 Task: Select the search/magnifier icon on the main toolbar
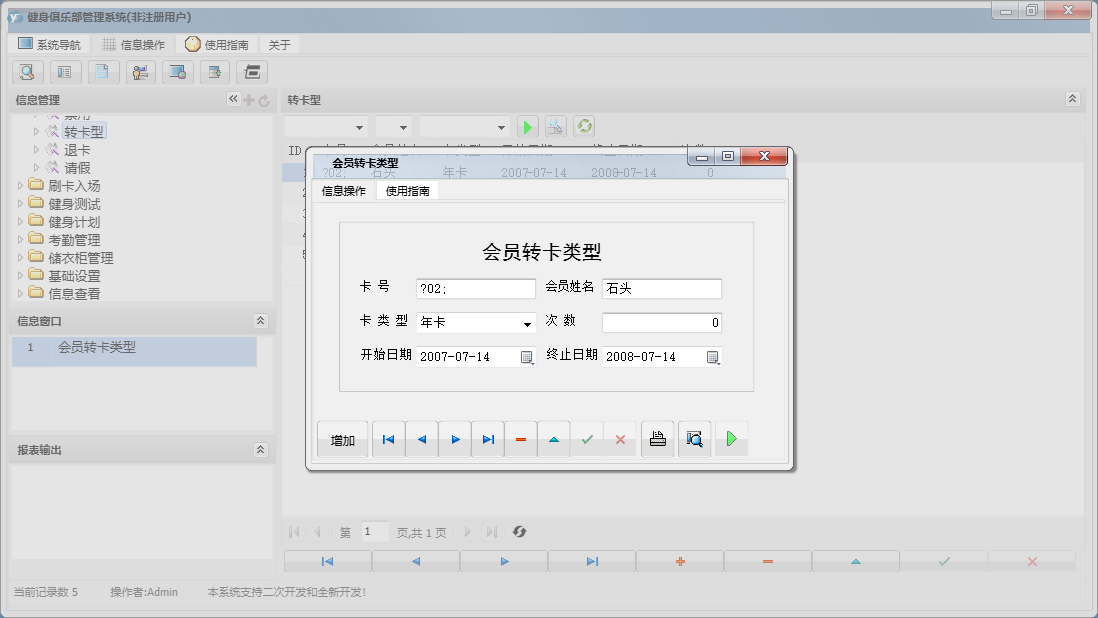pos(27,72)
